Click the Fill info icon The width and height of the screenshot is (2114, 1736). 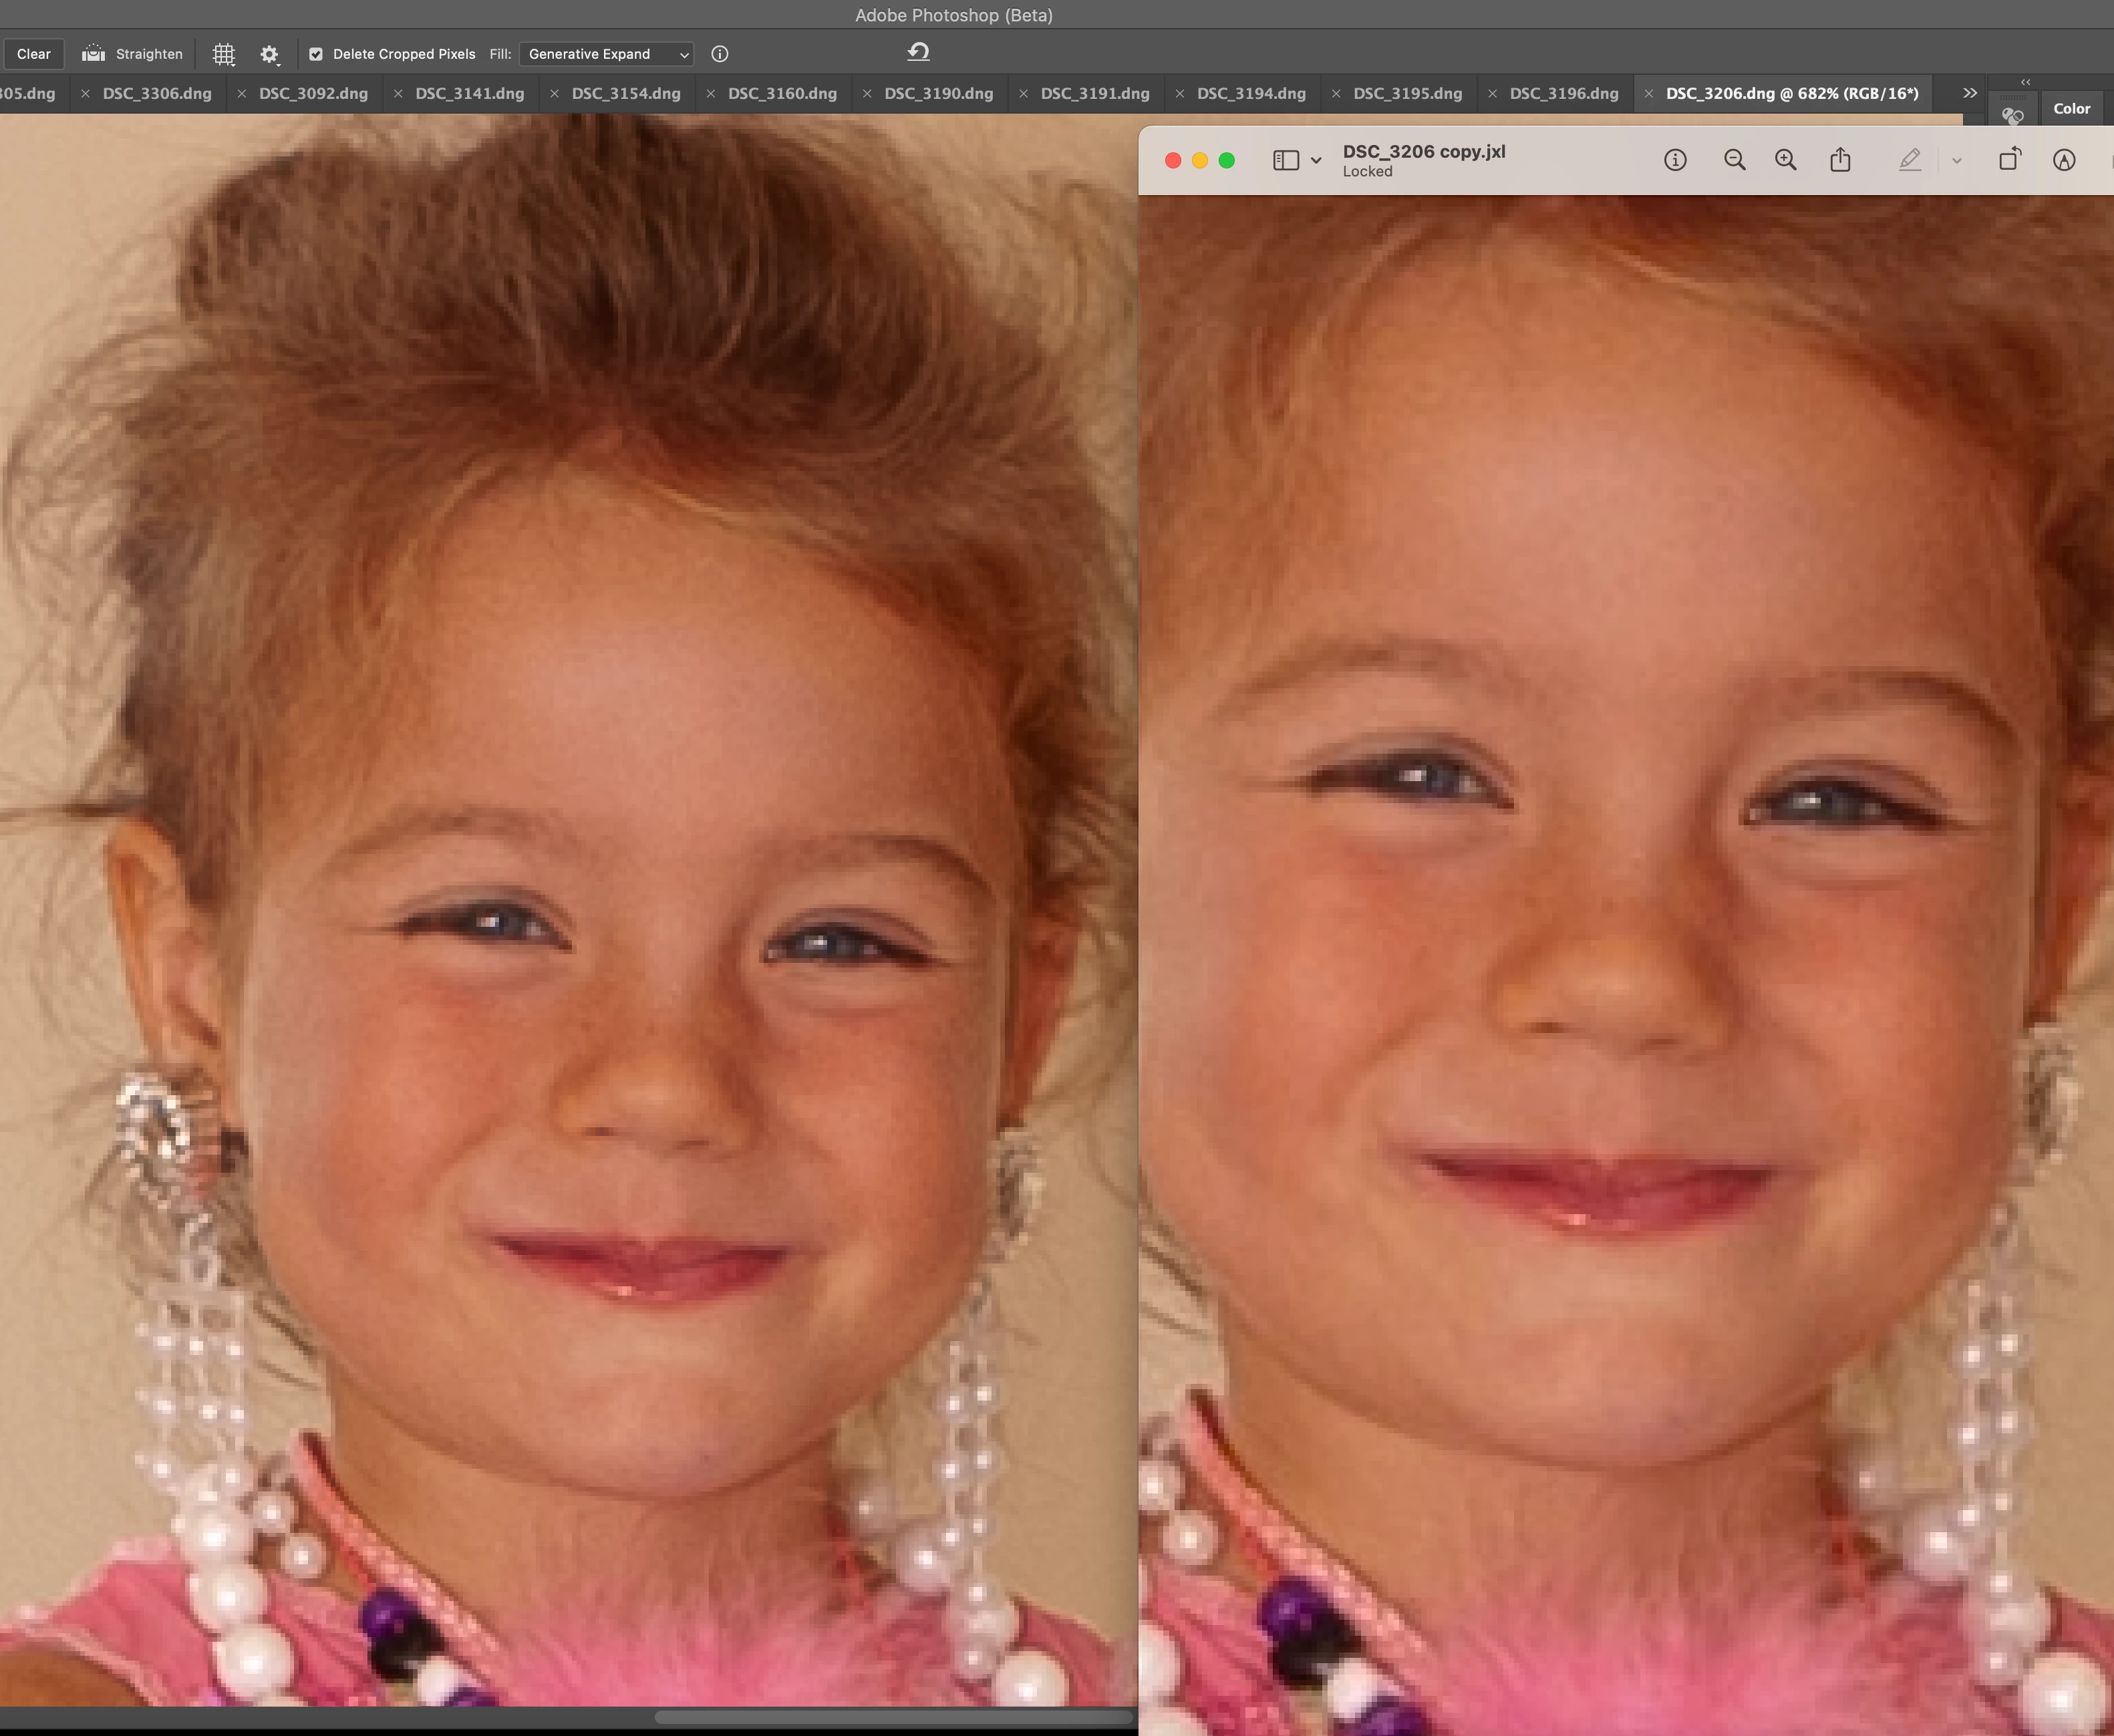pyautogui.click(x=719, y=54)
